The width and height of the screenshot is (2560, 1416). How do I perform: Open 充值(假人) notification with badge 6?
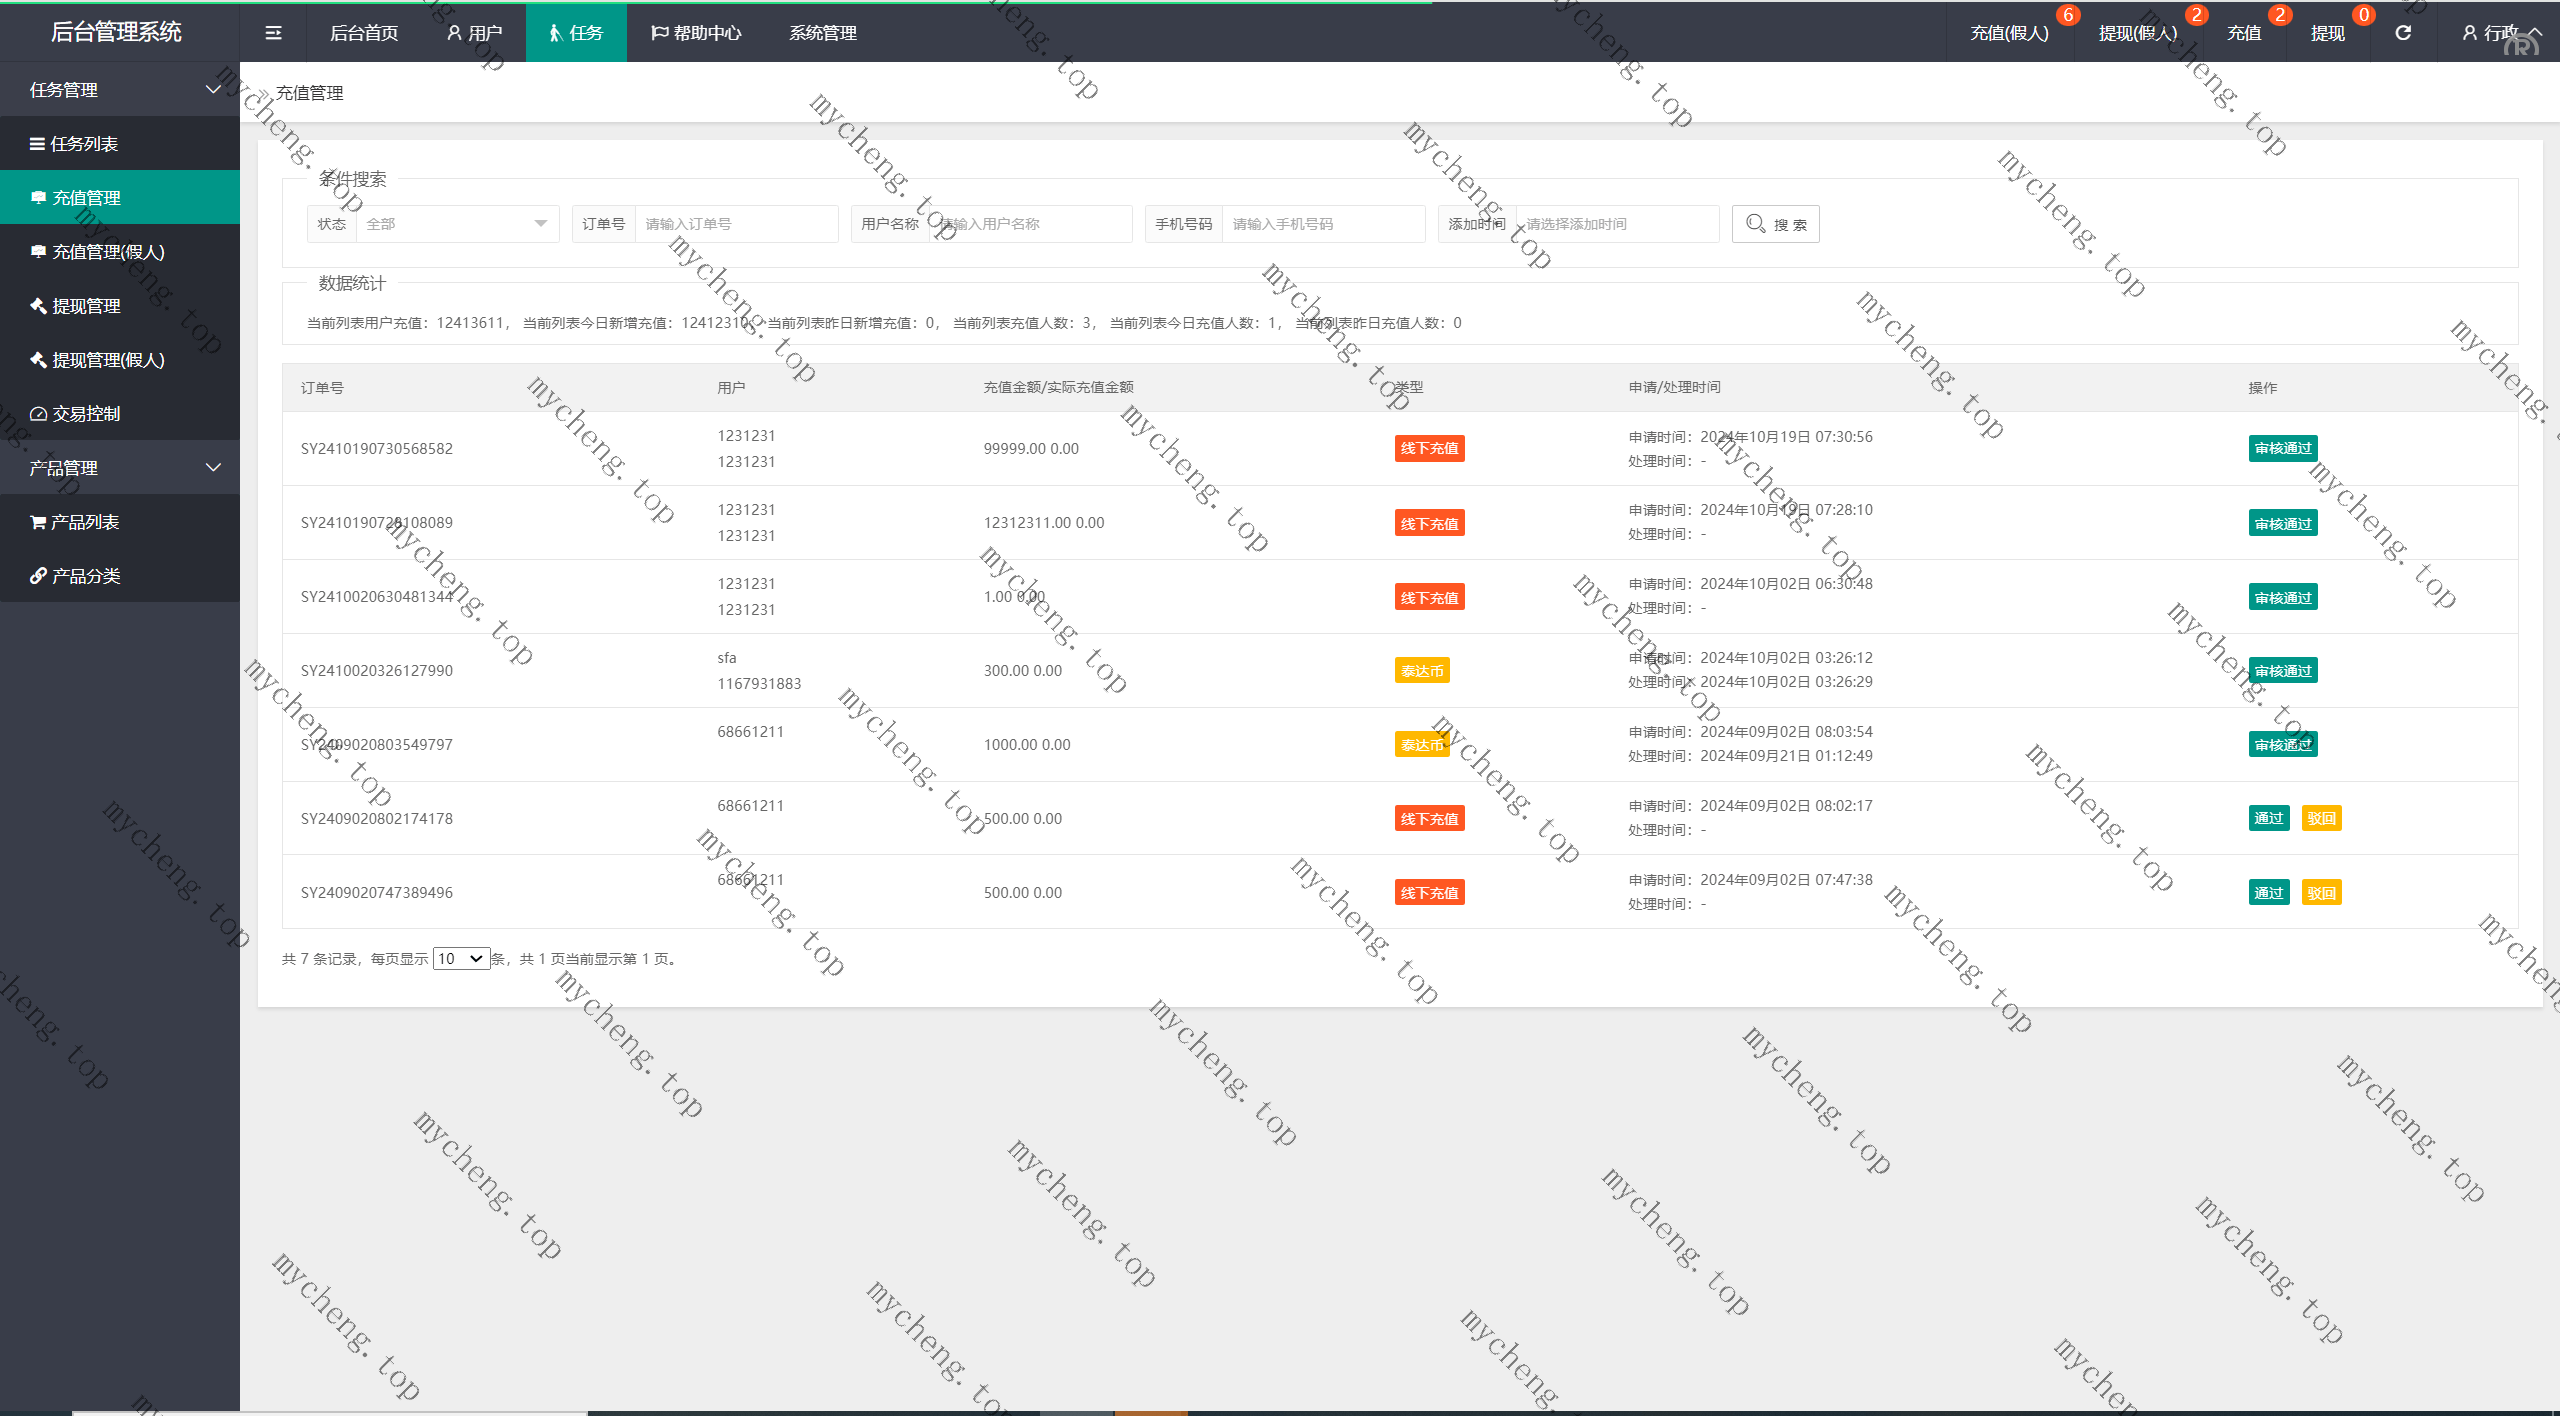coord(2009,33)
